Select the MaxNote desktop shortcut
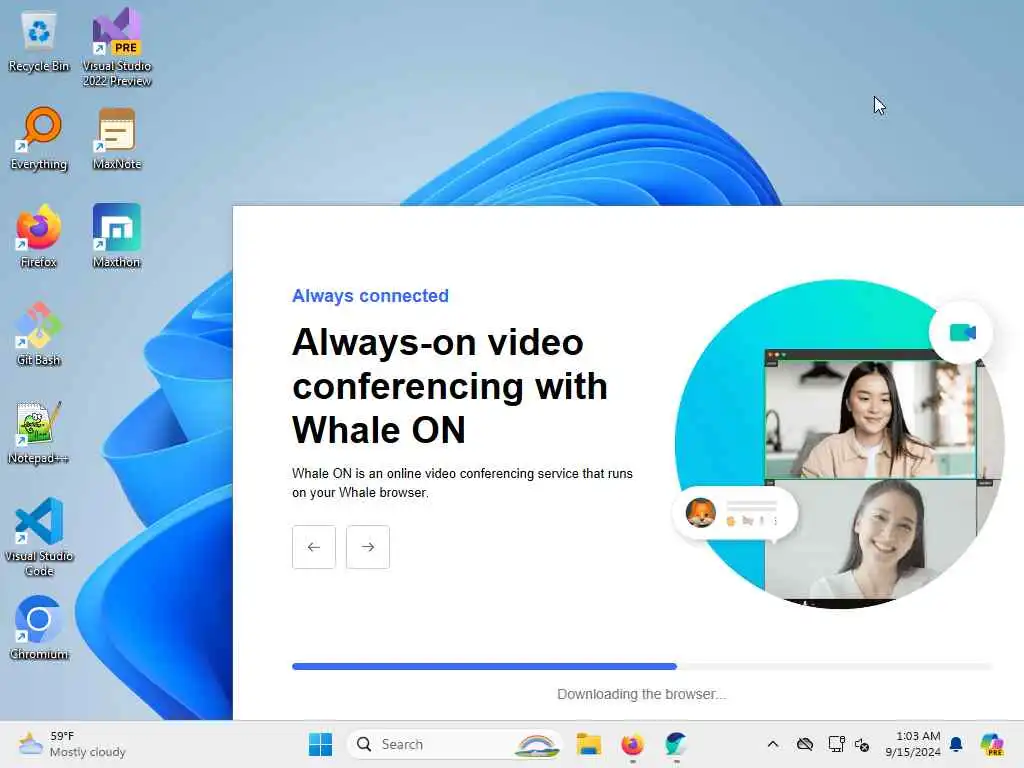Screen dimensions: 1024x768 117,139
